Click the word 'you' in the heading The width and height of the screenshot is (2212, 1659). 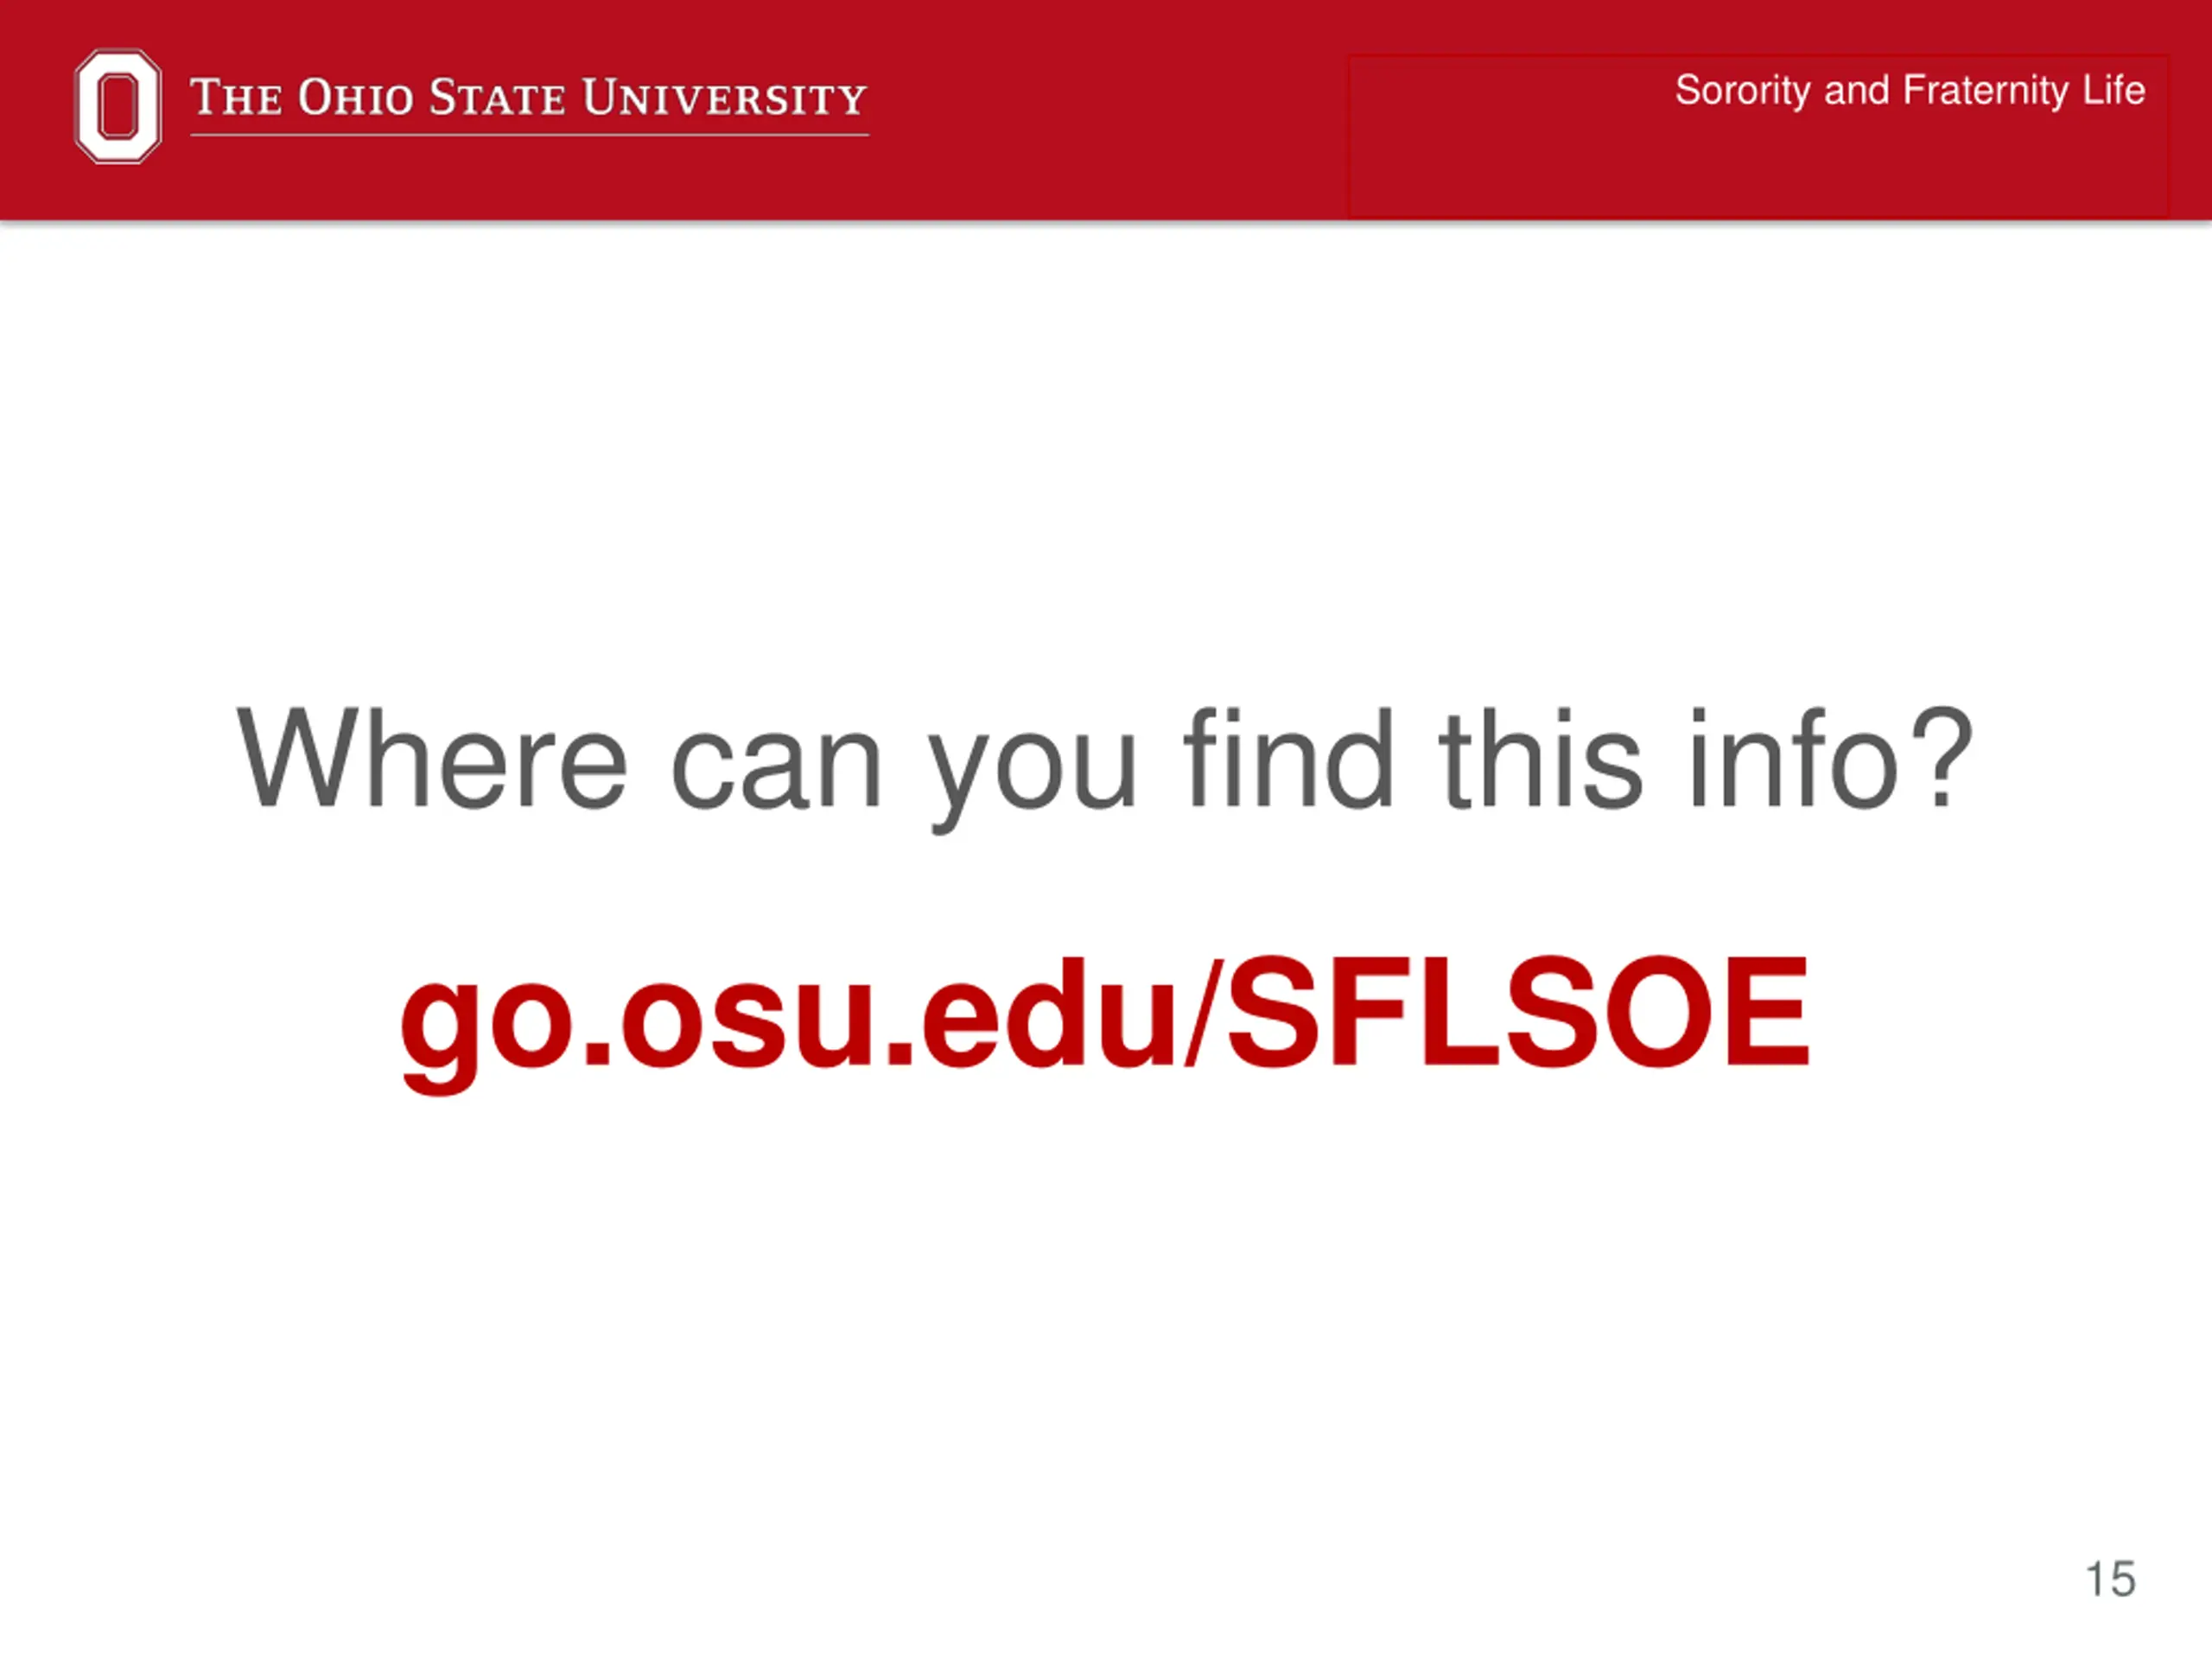pos(1032,770)
